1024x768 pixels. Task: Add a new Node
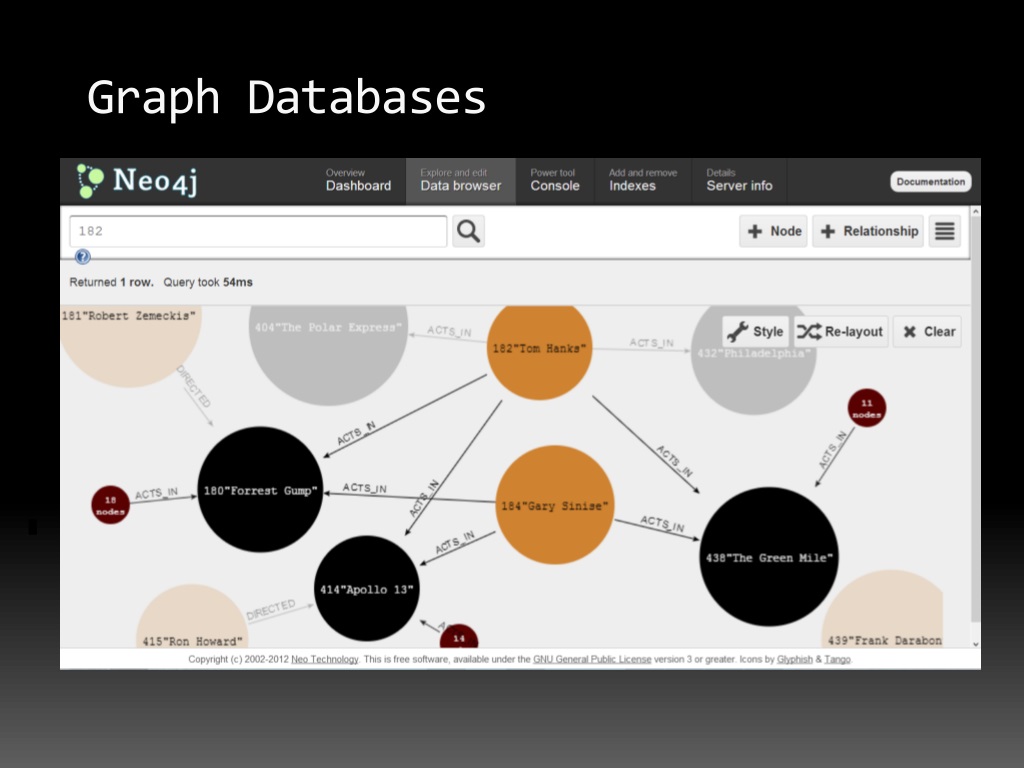[x=773, y=231]
